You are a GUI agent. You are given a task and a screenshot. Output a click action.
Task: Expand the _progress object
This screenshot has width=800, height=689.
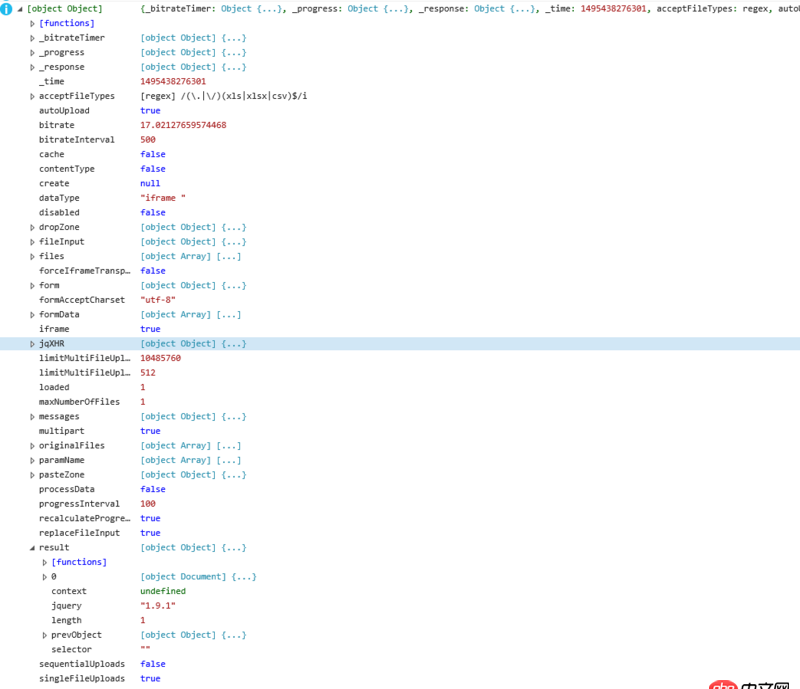pos(33,52)
